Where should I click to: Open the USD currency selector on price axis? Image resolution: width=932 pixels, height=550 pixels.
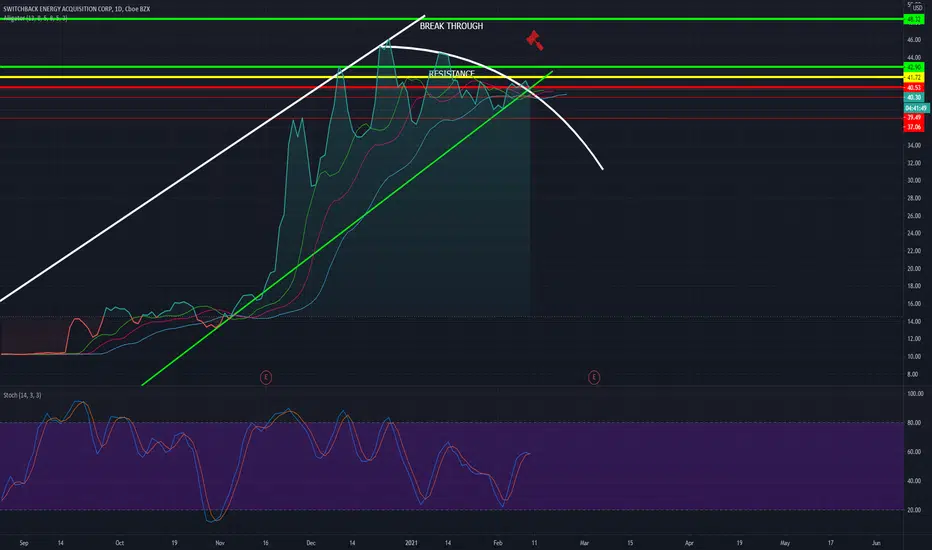coord(918,8)
